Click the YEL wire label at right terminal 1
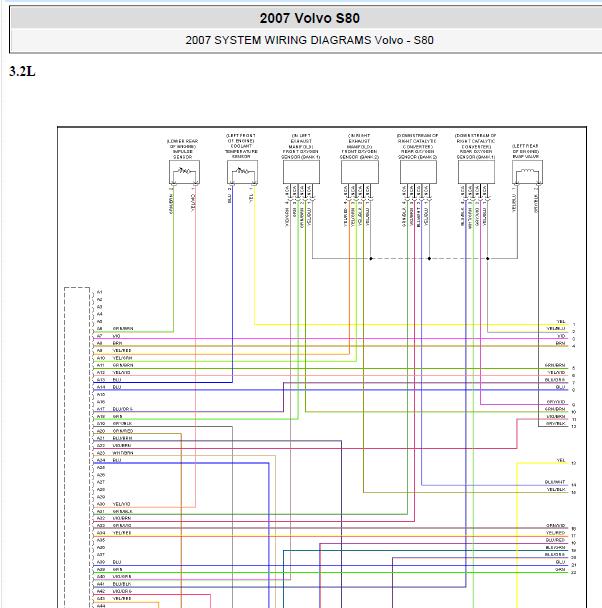This screenshot has width=602, height=608. pos(561,322)
